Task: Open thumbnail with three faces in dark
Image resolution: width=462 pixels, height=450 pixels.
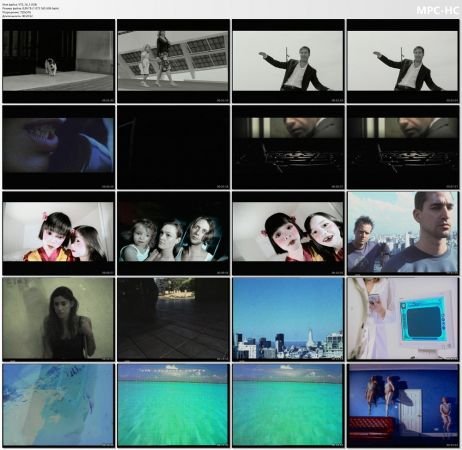Action: coord(173,233)
